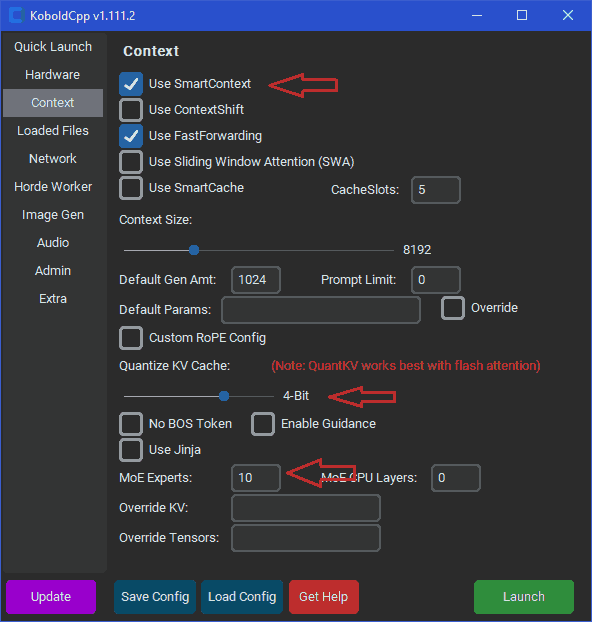Click the purple Update button
Image resolution: width=592 pixels, height=622 pixels.
click(51, 597)
